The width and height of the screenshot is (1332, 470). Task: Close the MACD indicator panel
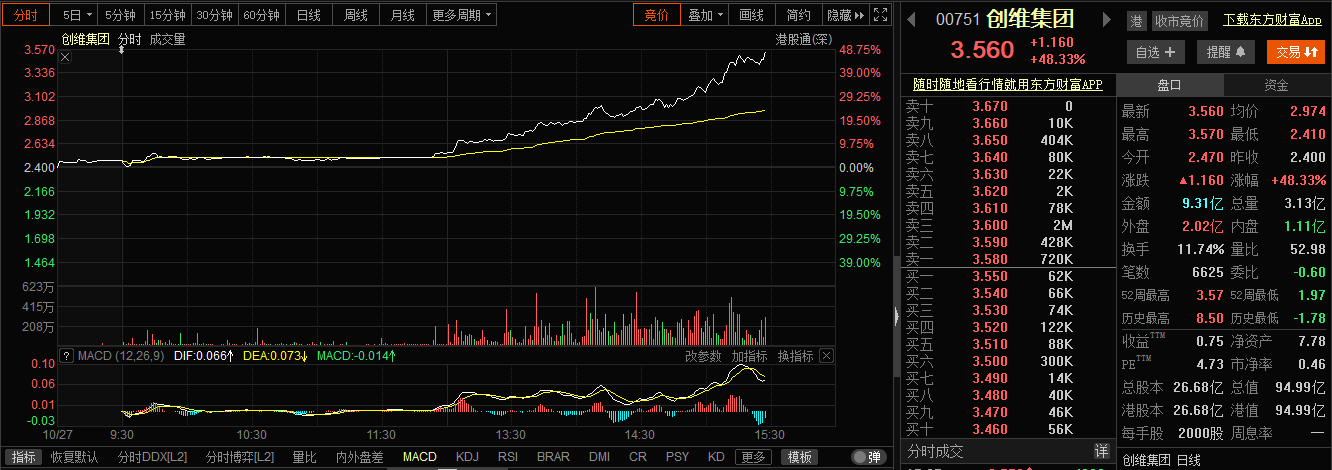(x=827, y=356)
